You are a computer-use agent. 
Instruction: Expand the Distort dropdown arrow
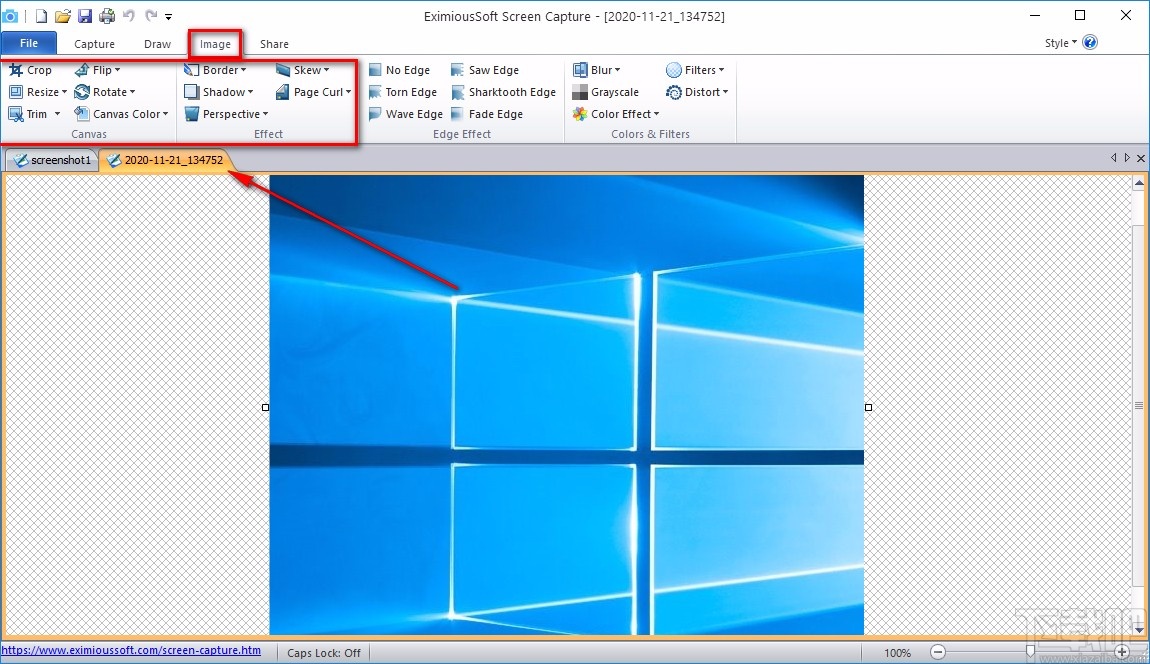(725, 92)
